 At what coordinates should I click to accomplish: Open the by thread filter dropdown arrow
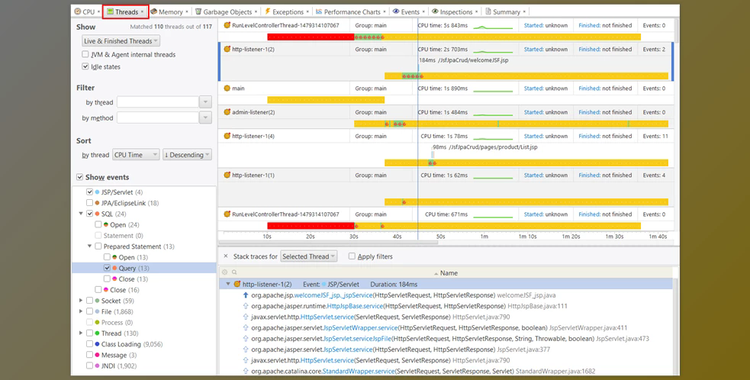click(205, 102)
